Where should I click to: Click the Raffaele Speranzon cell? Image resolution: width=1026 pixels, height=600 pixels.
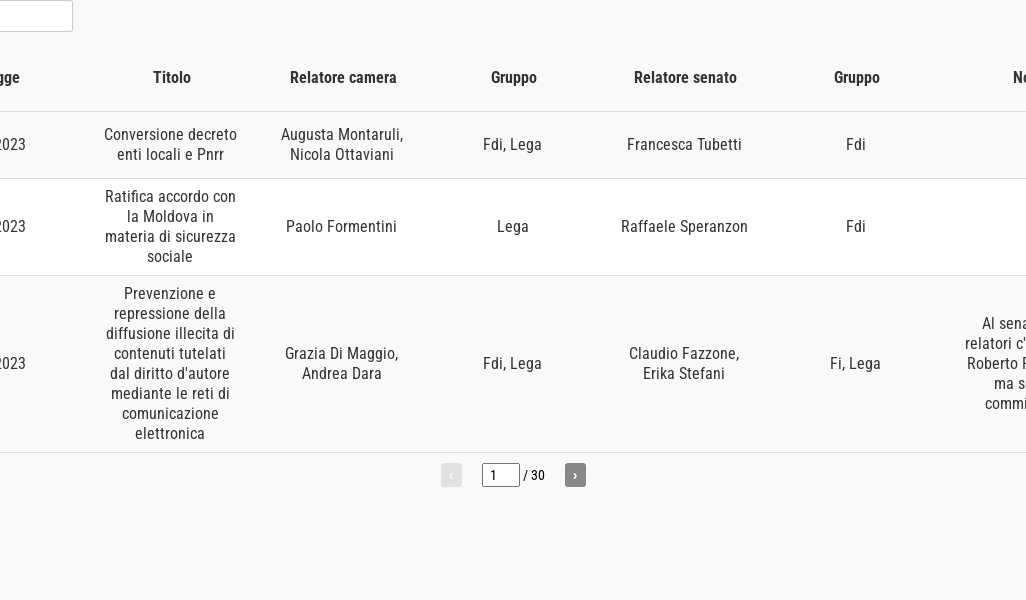click(684, 227)
